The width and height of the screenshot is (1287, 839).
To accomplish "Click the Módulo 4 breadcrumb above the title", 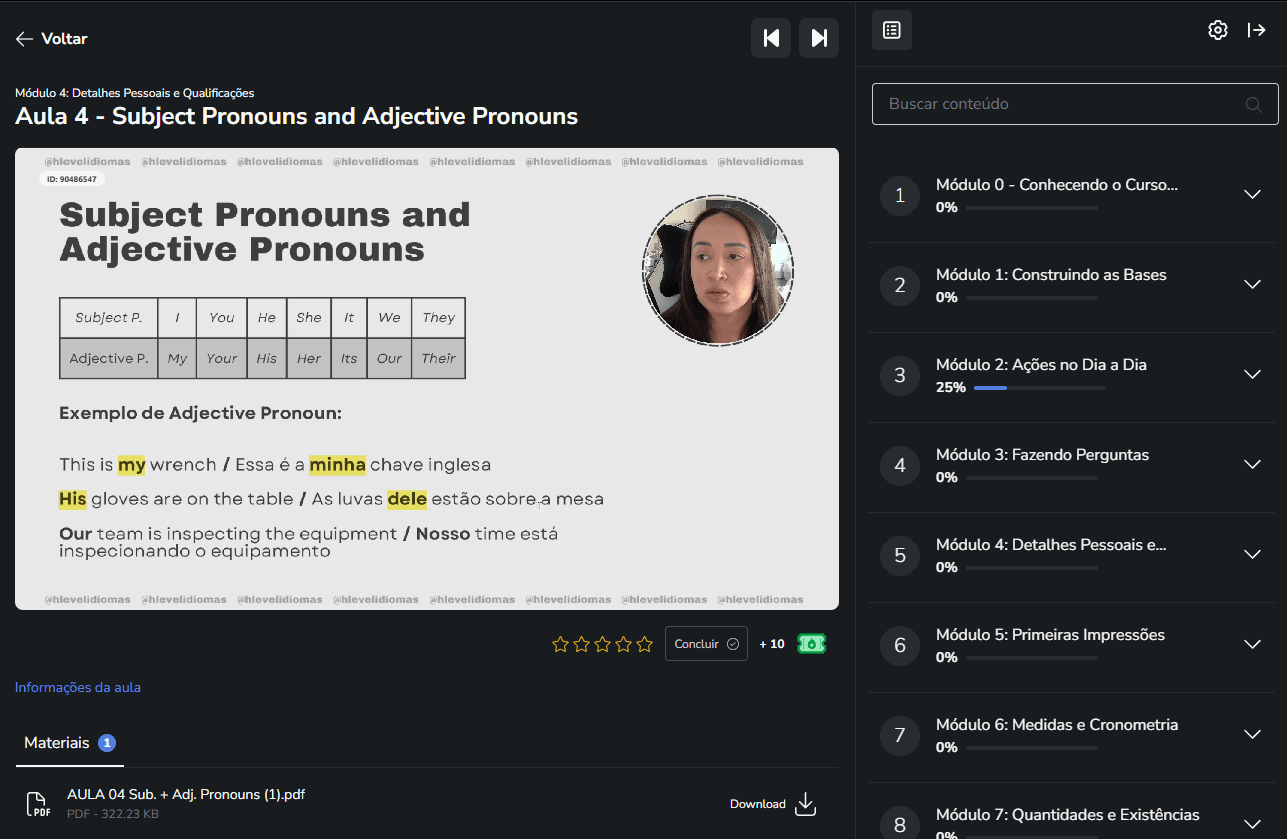I will (134, 93).
